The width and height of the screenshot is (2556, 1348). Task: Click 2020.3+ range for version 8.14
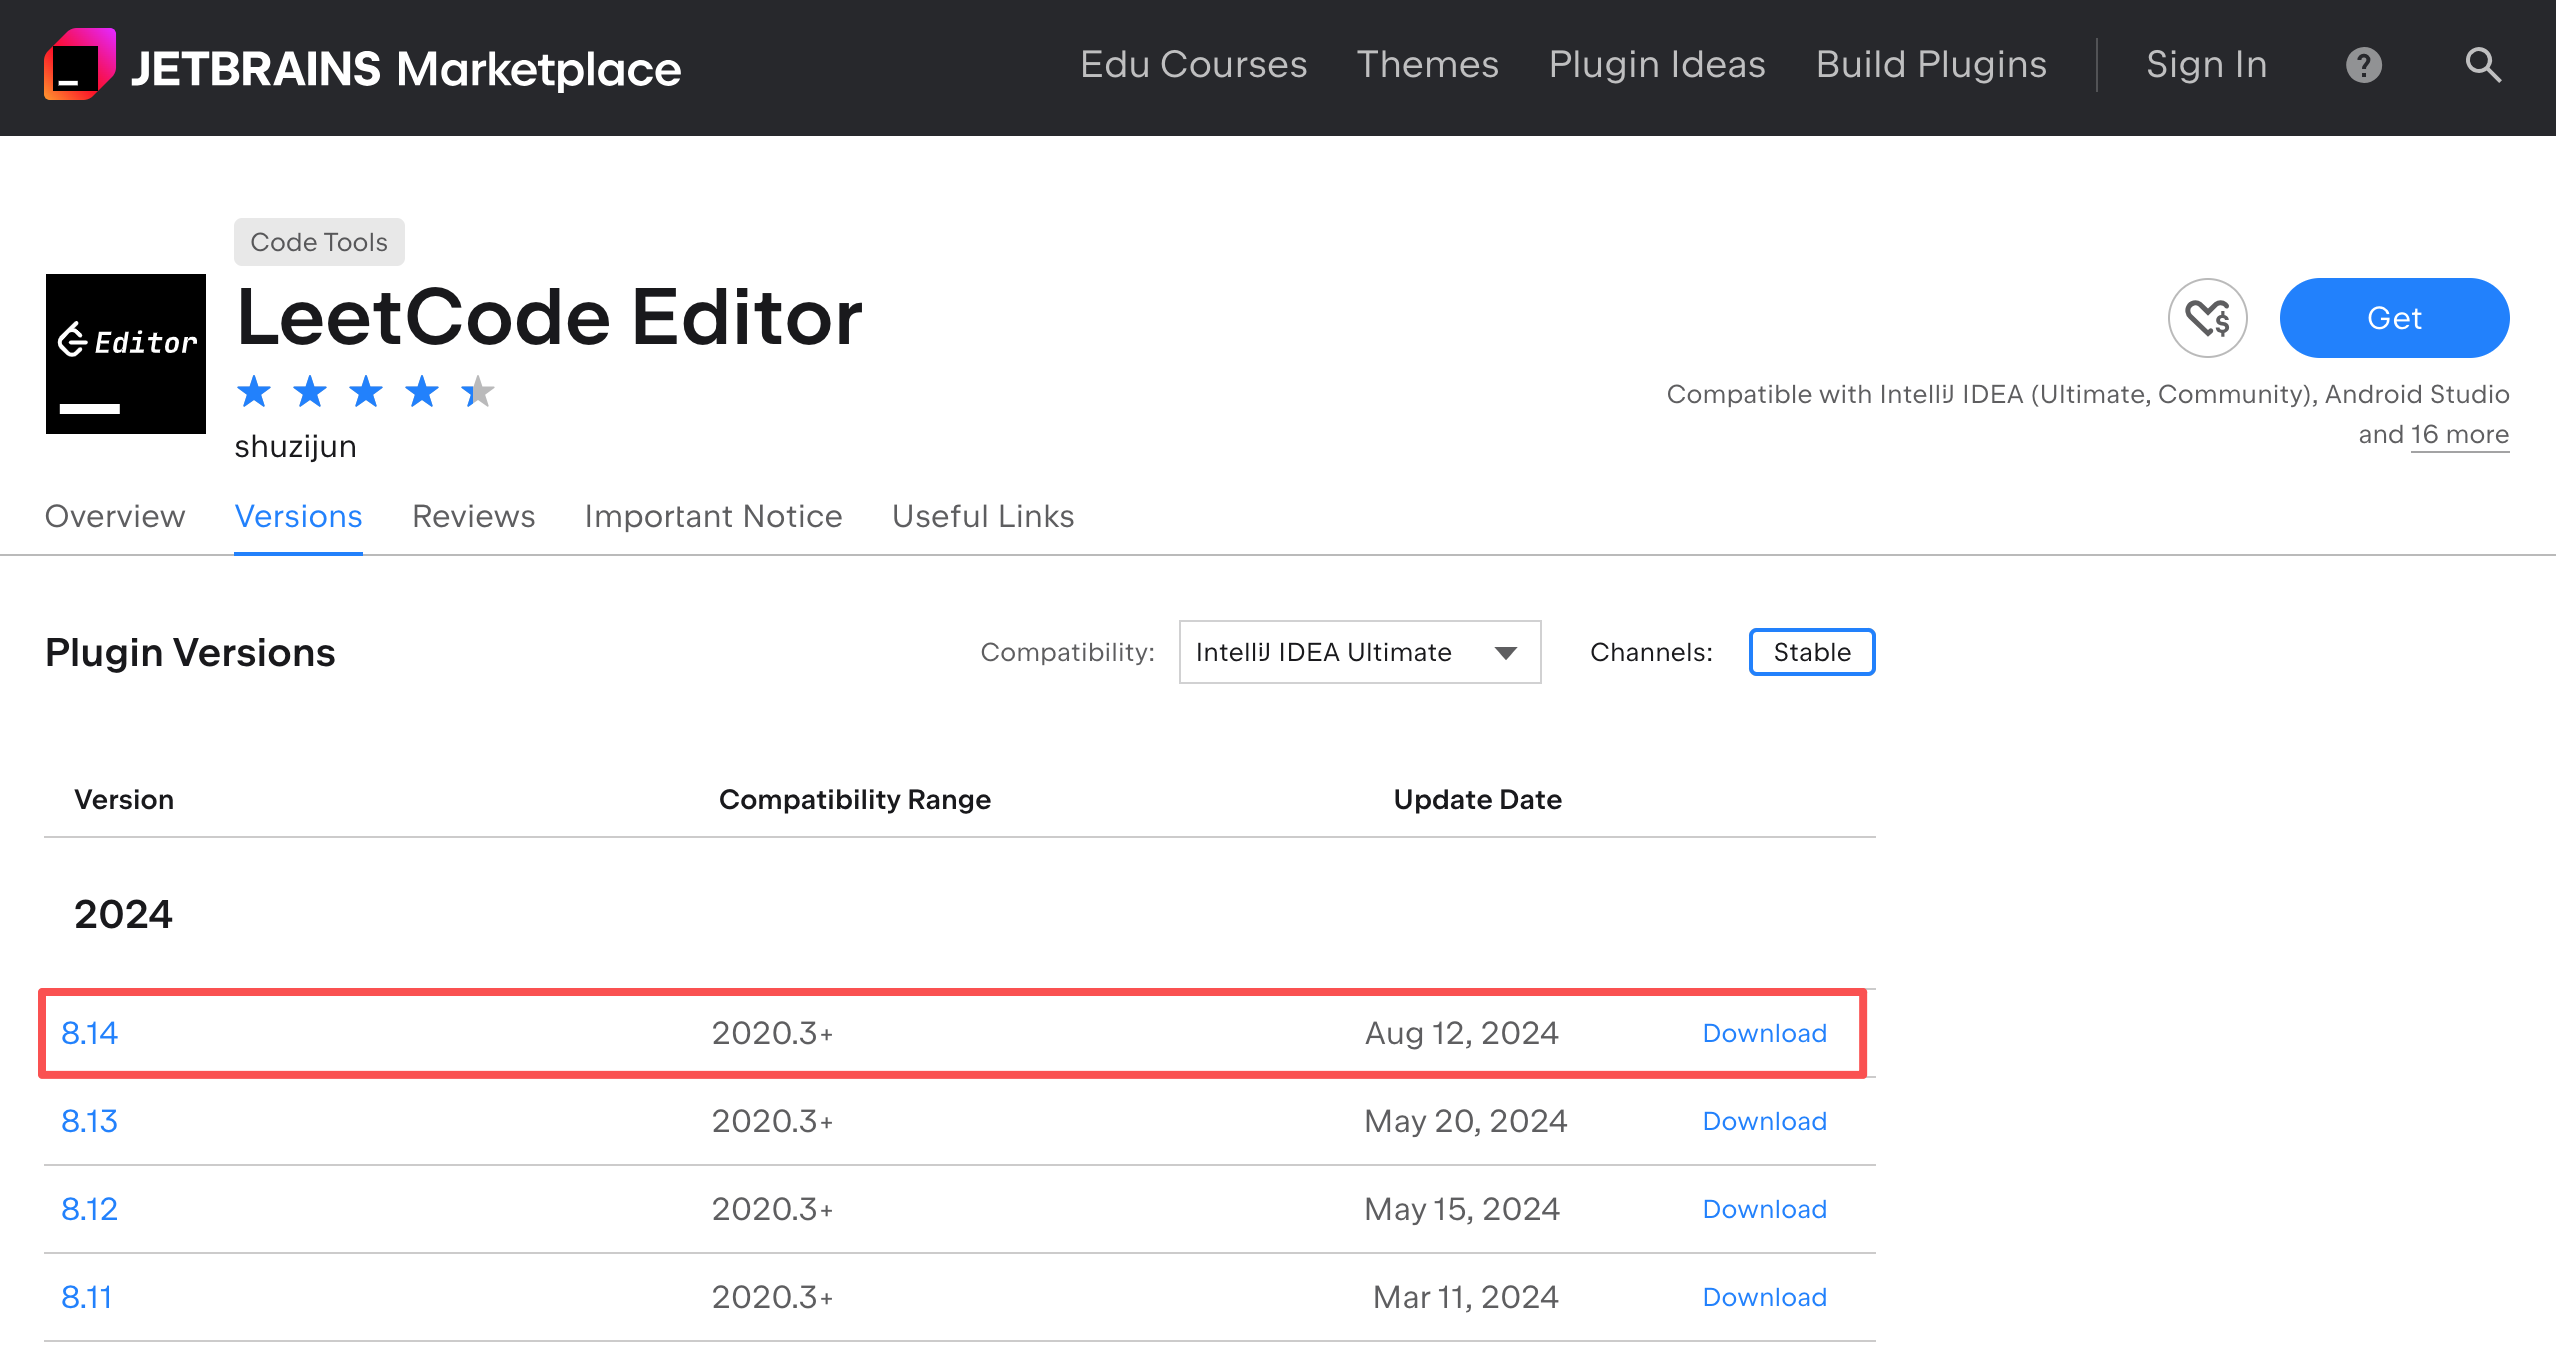[x=772, y=1033]
